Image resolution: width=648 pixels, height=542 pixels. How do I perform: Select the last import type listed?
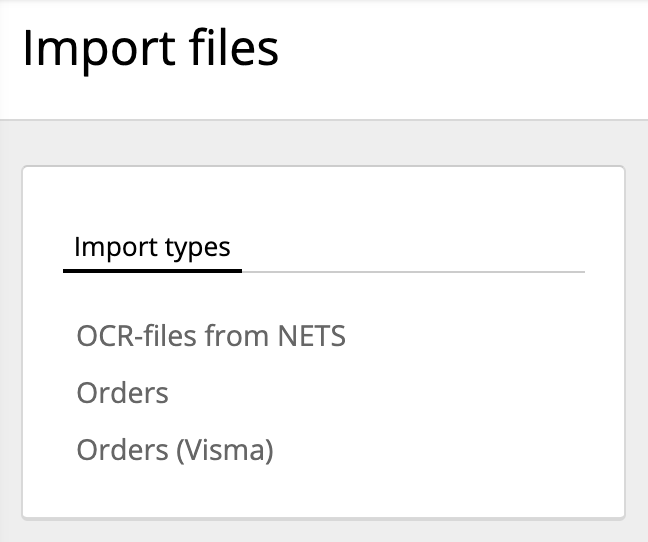(175, 451)
